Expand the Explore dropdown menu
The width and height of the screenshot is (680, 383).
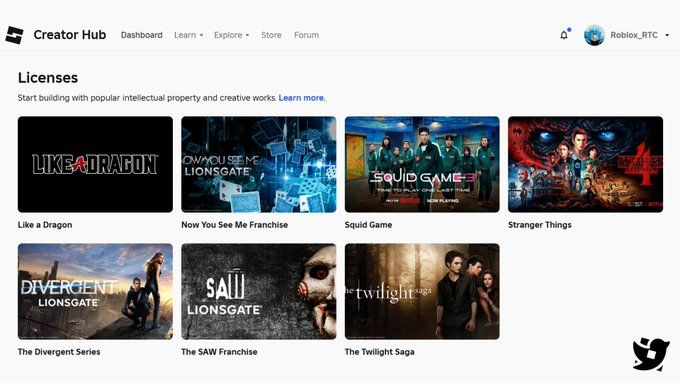tap(232, 35)
